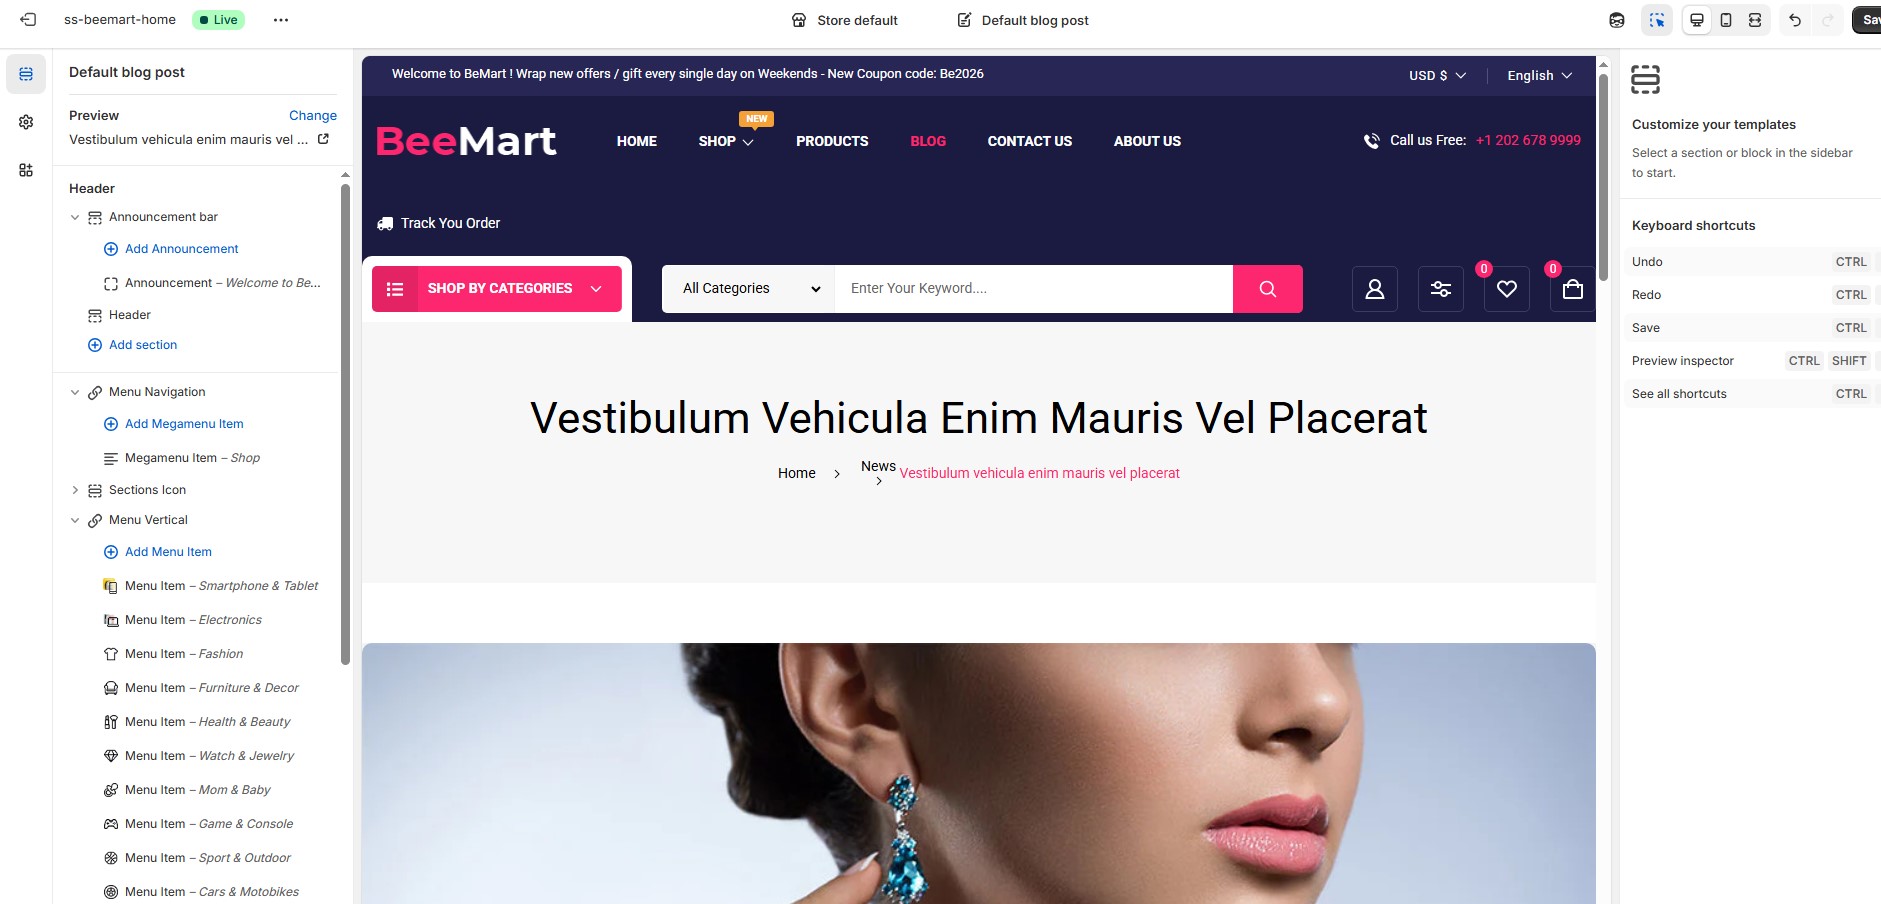This screenshot has height=904, width=1881.
Task: Click the exit editor arrow icon
Action: coord(28,20)
